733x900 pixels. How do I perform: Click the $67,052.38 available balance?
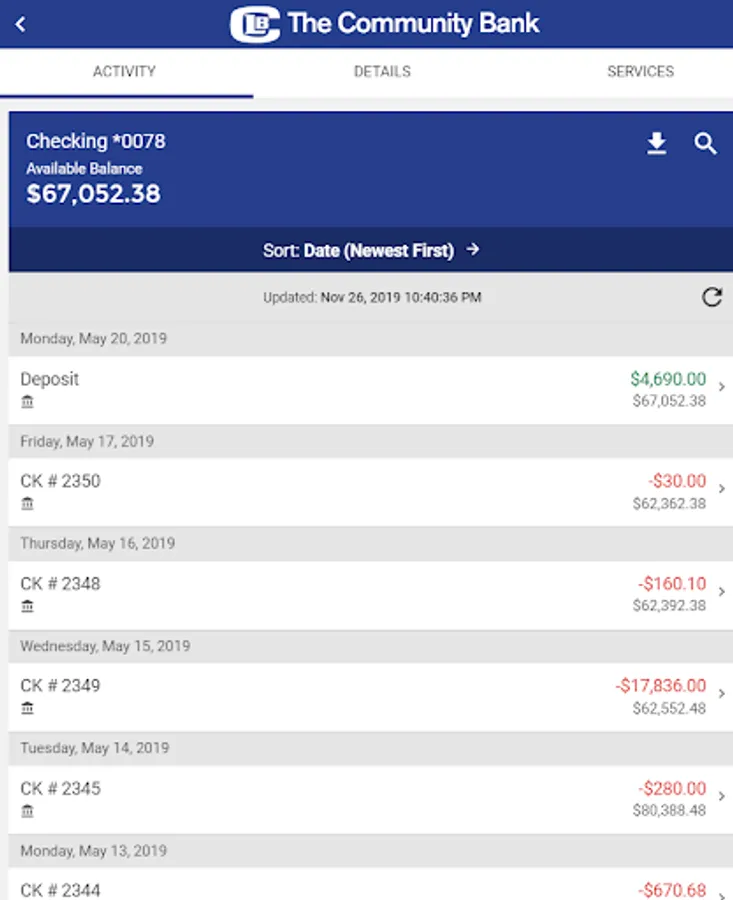click(x=94, y=193)
